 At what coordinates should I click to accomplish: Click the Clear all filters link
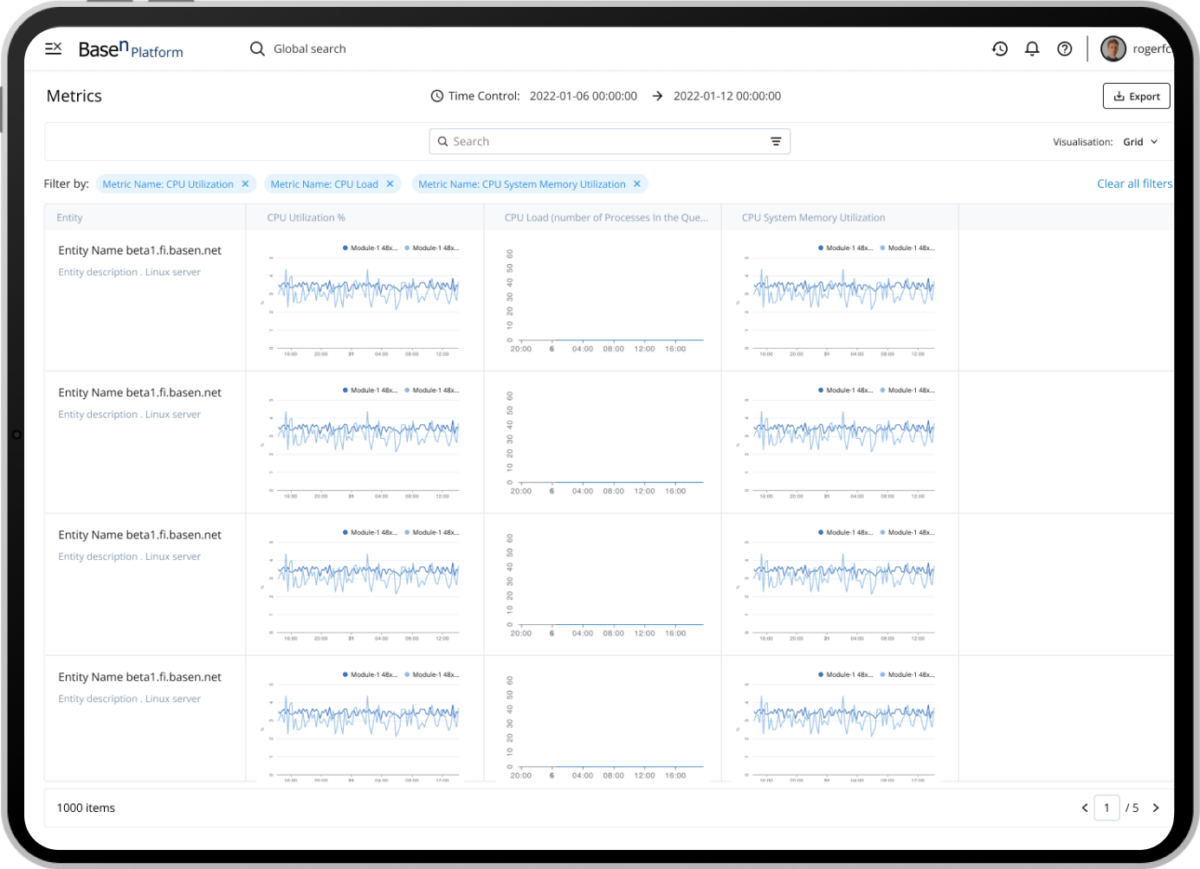coord(1134,184)
